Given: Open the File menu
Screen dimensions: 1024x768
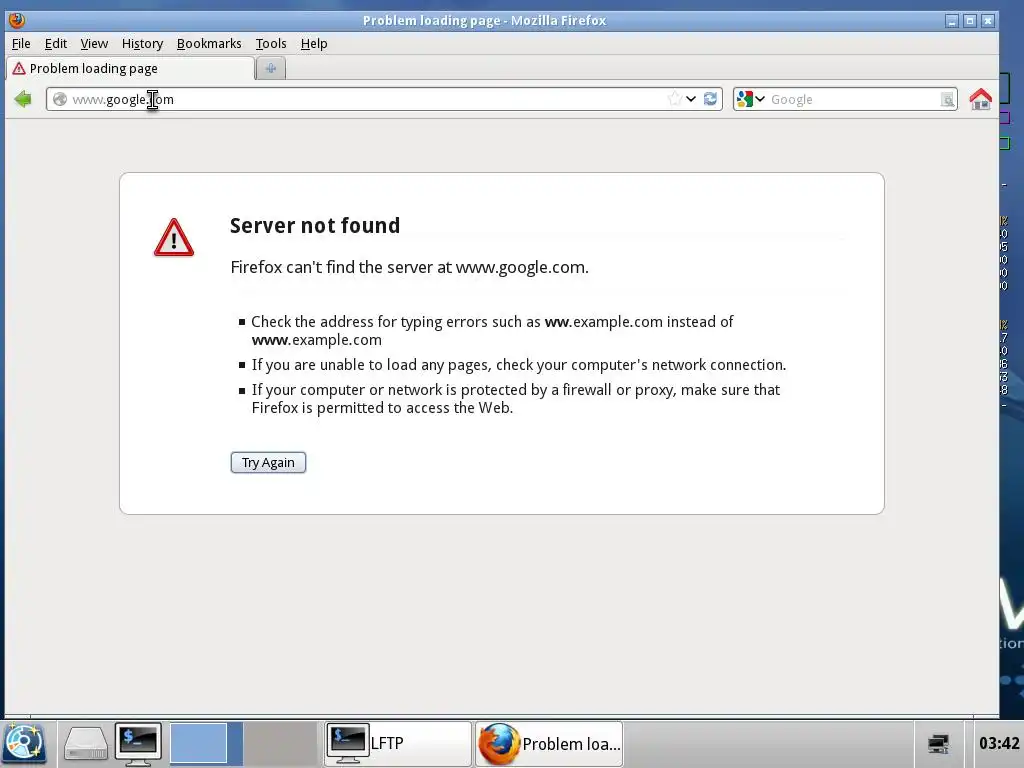Looking at the screenshot, I should [x=21, y=44].
